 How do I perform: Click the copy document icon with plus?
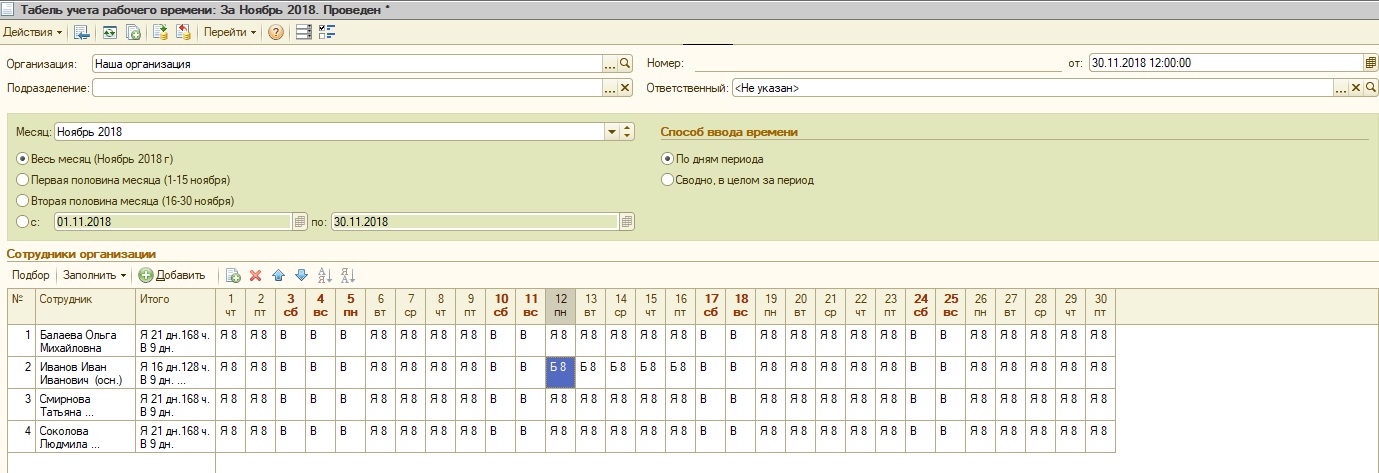pos(133,32)
